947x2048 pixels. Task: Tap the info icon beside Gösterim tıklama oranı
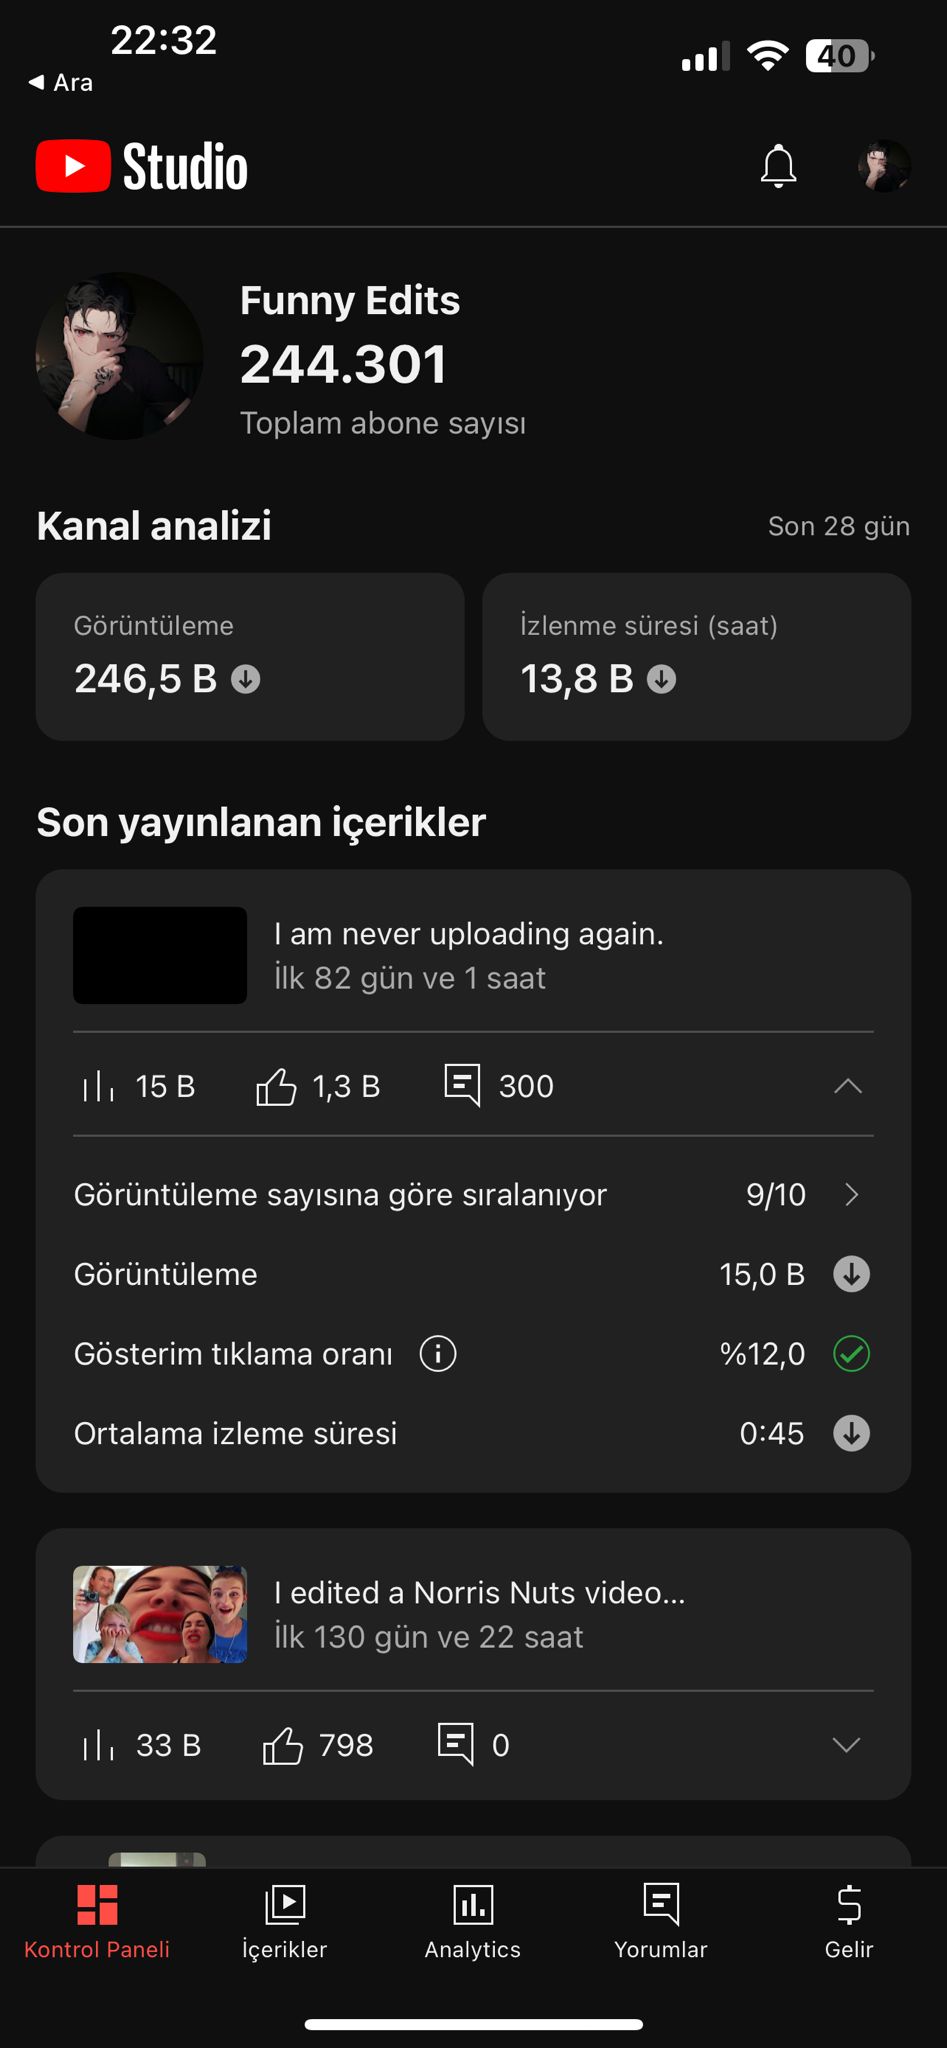coord(438,1354)
